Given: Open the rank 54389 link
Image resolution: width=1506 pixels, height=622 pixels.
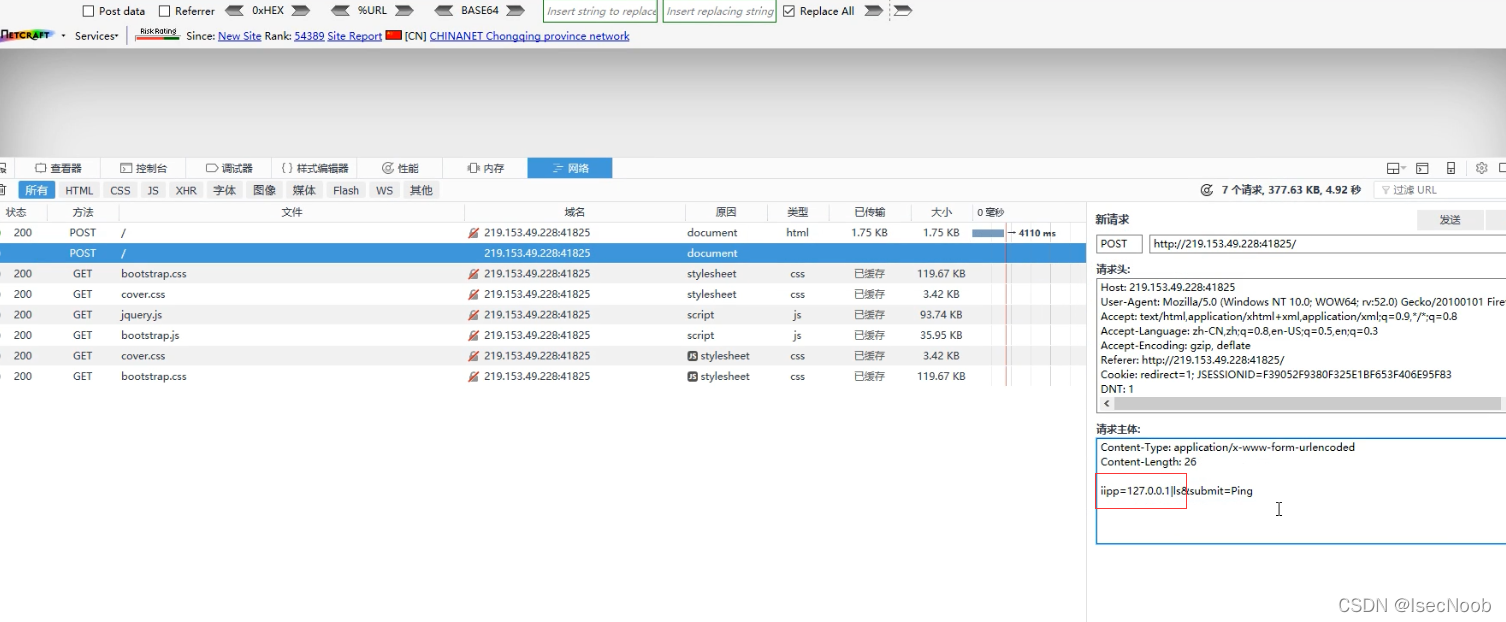Looking at the screenshot, I should coord(309,36).
